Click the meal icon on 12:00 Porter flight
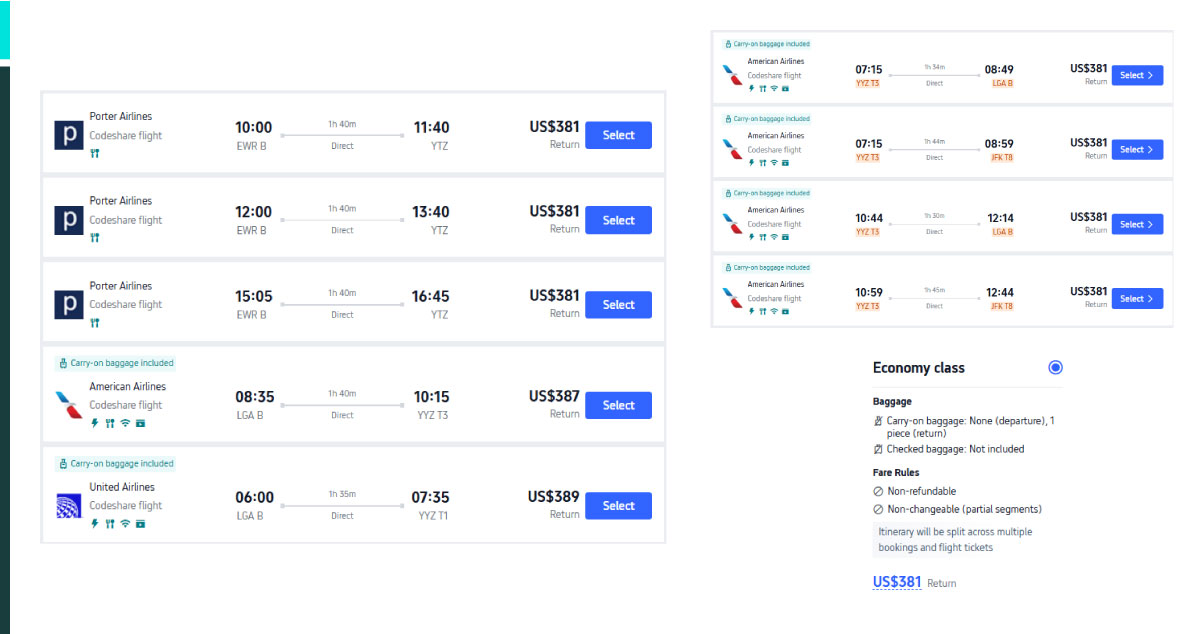This screenshot has height=634, width=1202. click(x=95, y=238)
